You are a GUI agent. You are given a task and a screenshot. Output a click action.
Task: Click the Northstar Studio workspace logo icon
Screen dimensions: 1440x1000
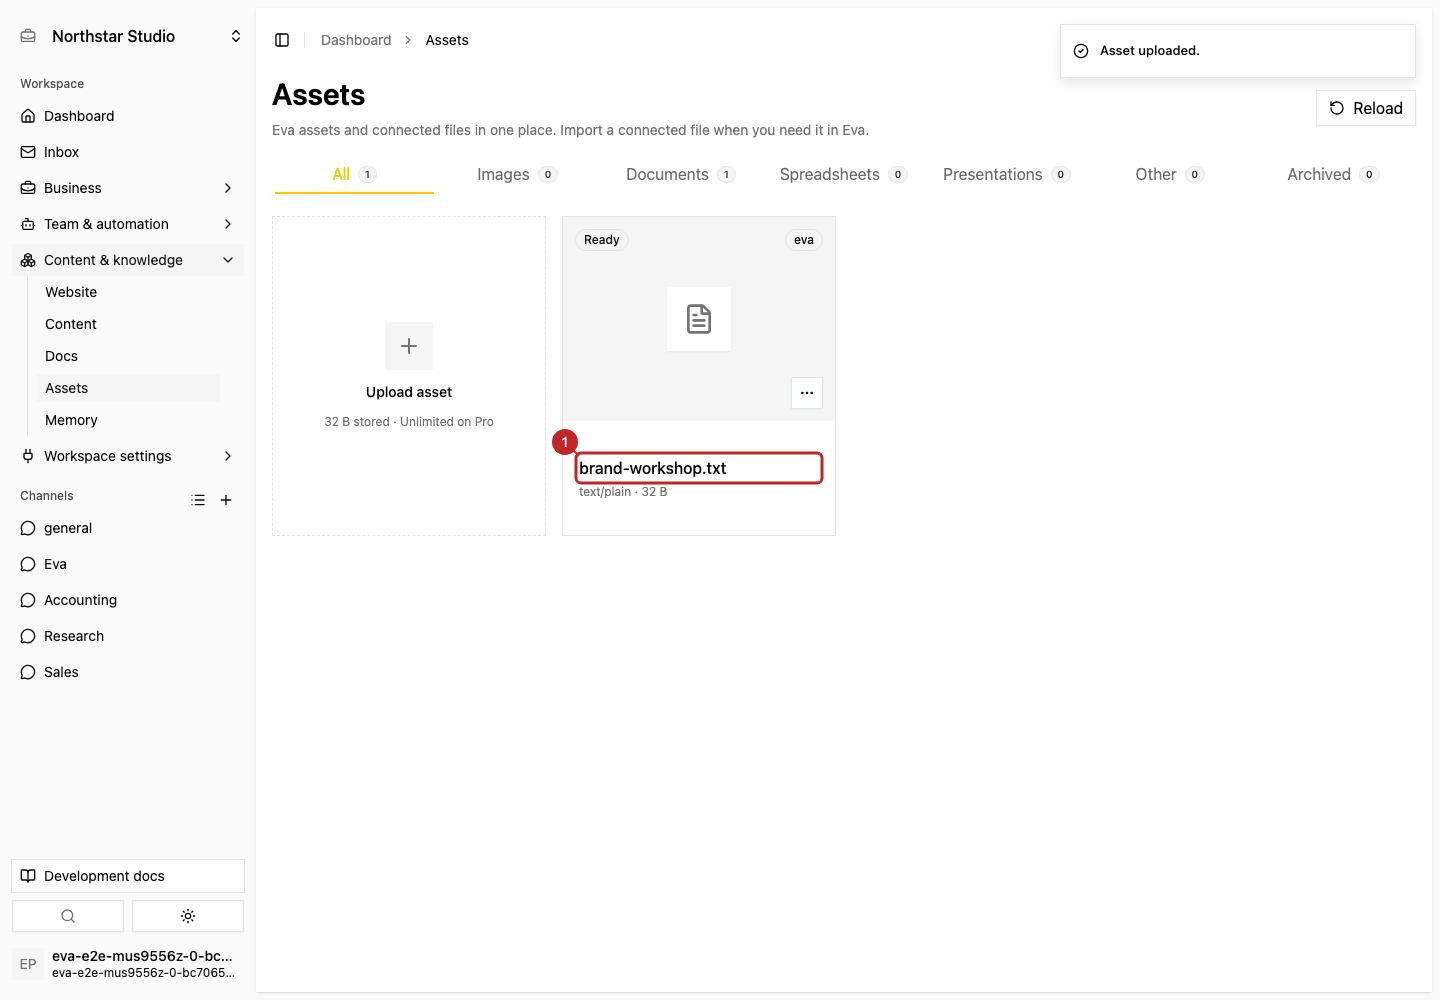pos(29,36)
